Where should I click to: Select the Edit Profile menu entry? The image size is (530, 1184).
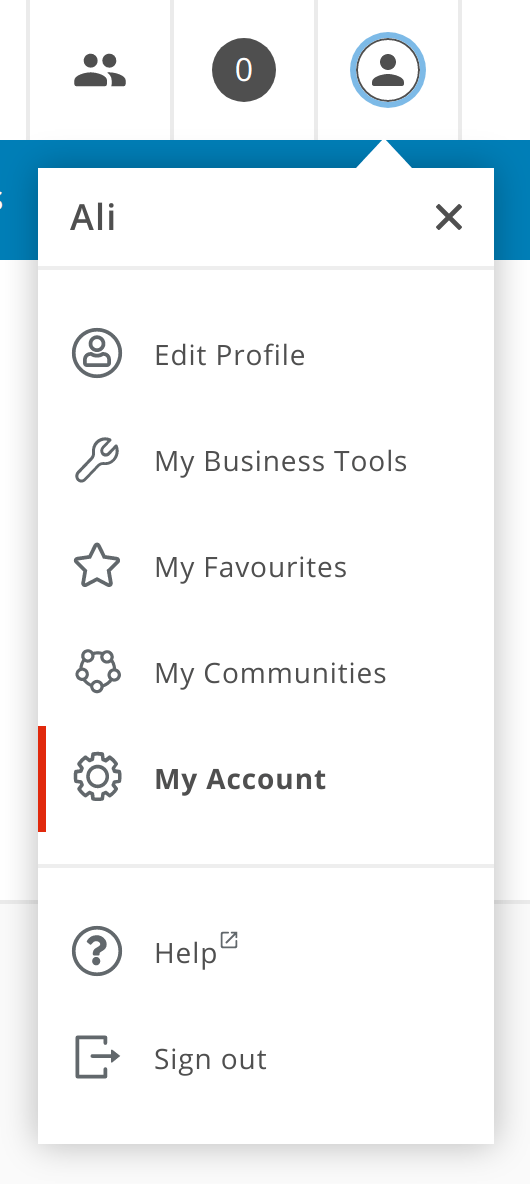pyautogui.click(x=266, y=355)
